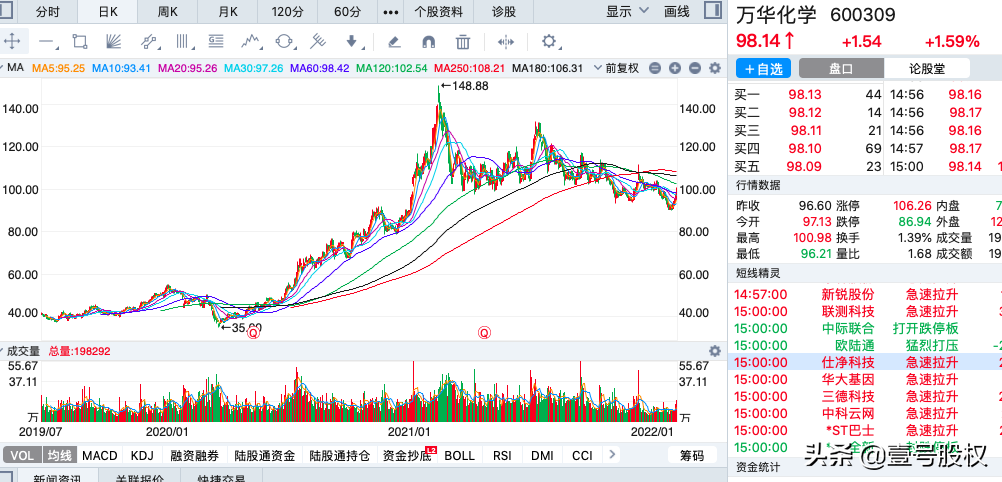Screen dimensions: 1002x482
Task: Click the plus circle icon in MA bar
Action: [675, 68]
